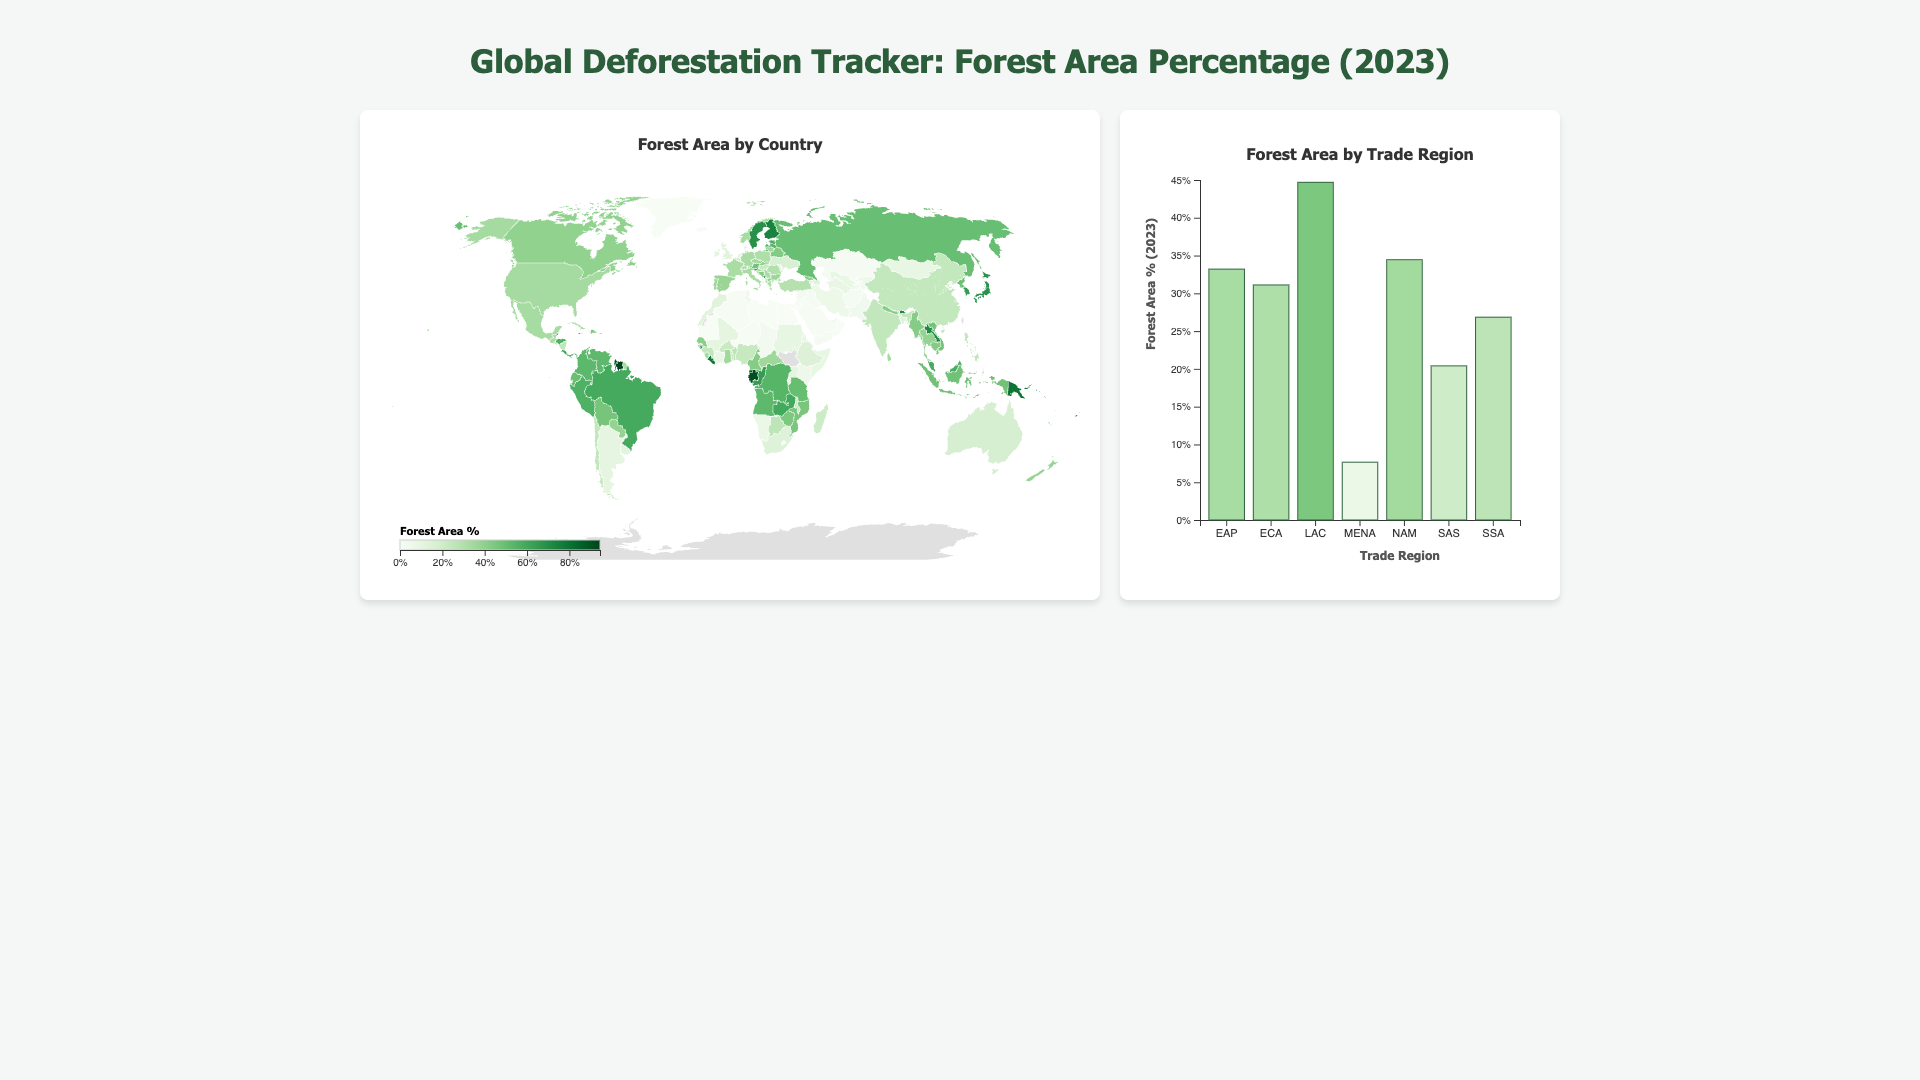Viewport: 1920px width, 1080px height.
Task: Click the SSA axis tick label
Action: 1493,533
